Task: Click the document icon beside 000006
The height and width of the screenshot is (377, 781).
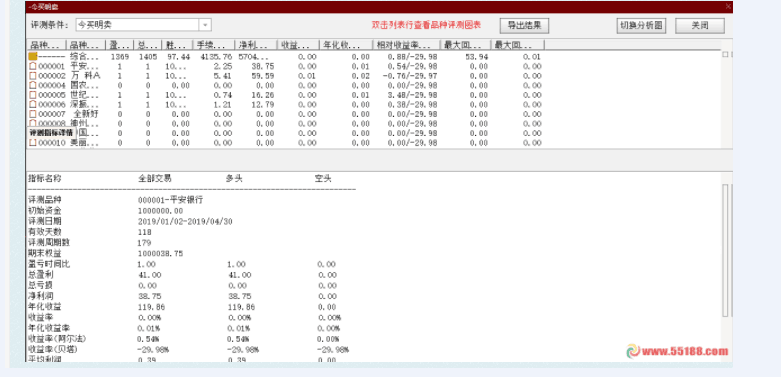Action: (x=33, y=104)
